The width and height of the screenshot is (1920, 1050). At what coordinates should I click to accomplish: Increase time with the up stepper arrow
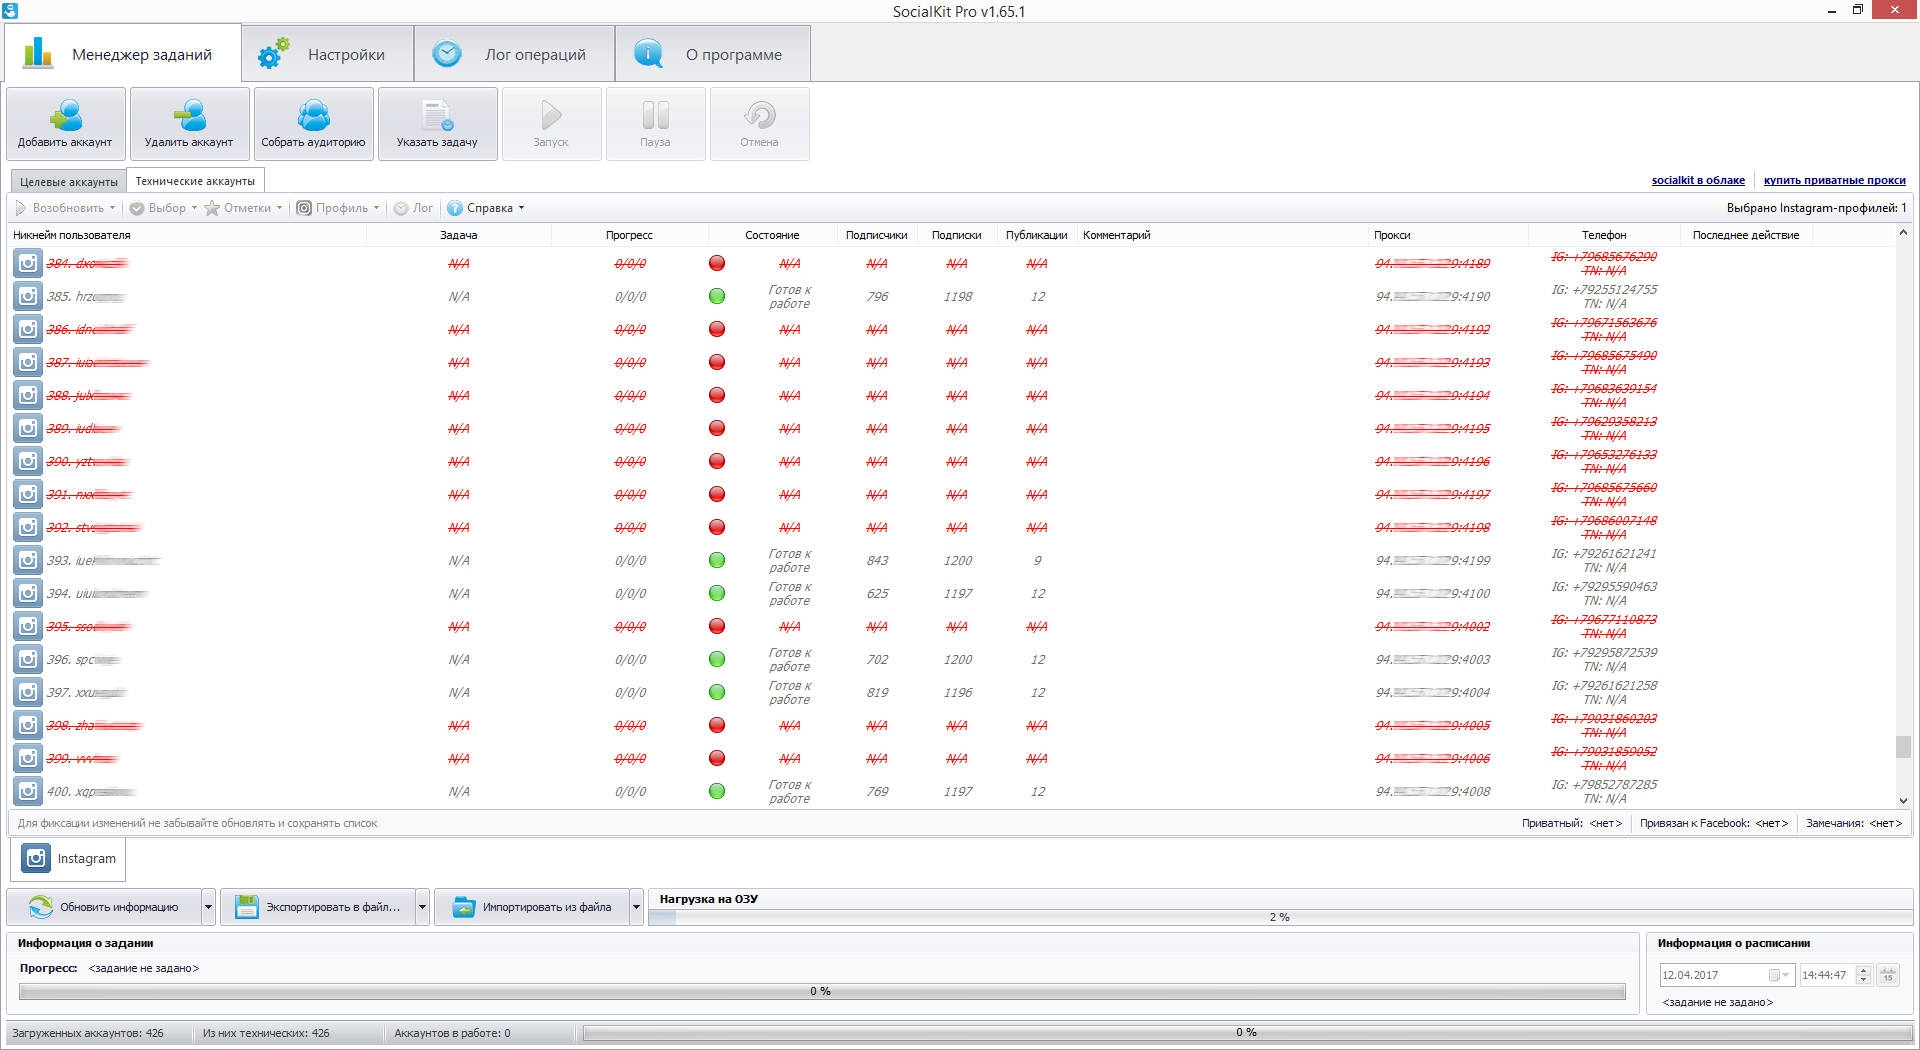1863,970
